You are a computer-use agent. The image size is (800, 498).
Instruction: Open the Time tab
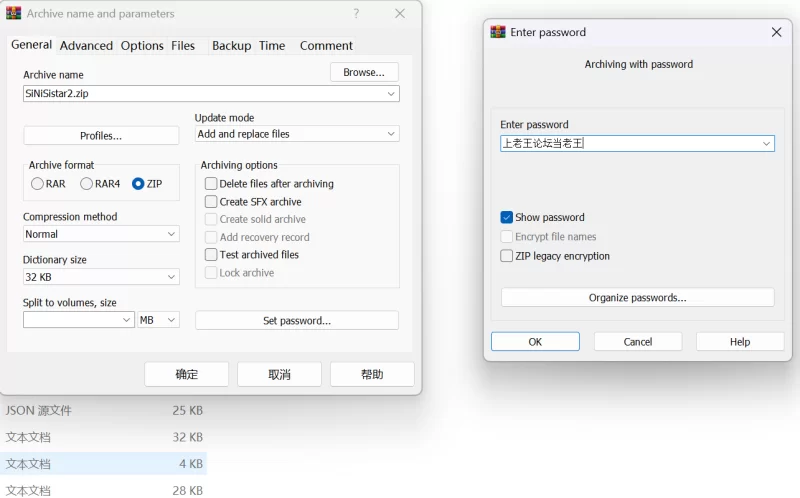272,46
